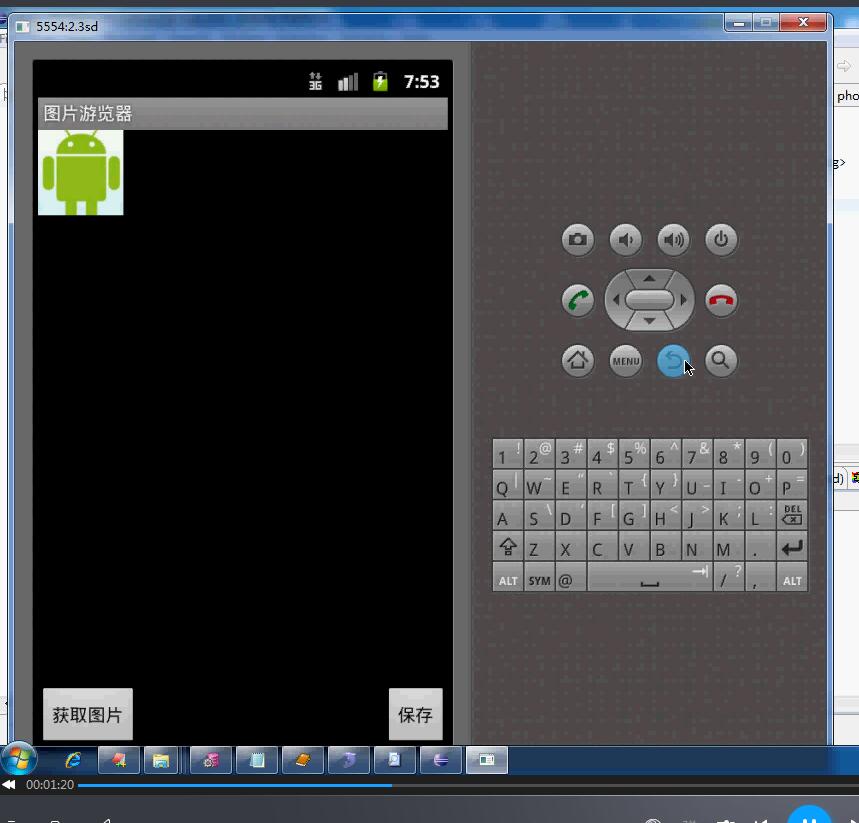Click the 1 key on the number row
The width and height of the screenshot is (859, 823).
click(x=508, y=454)
